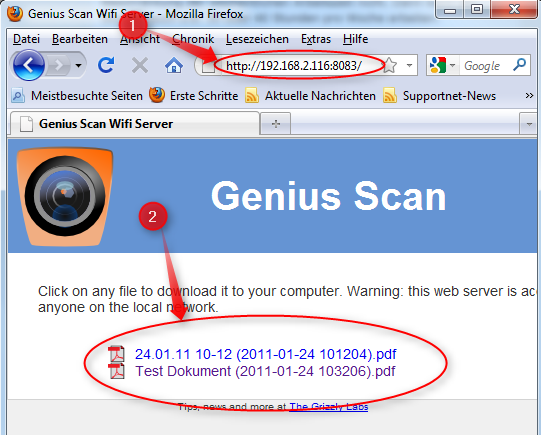541x435 pixels.
Task: Open the Erste Schritte bookmark
Action: 194,96
